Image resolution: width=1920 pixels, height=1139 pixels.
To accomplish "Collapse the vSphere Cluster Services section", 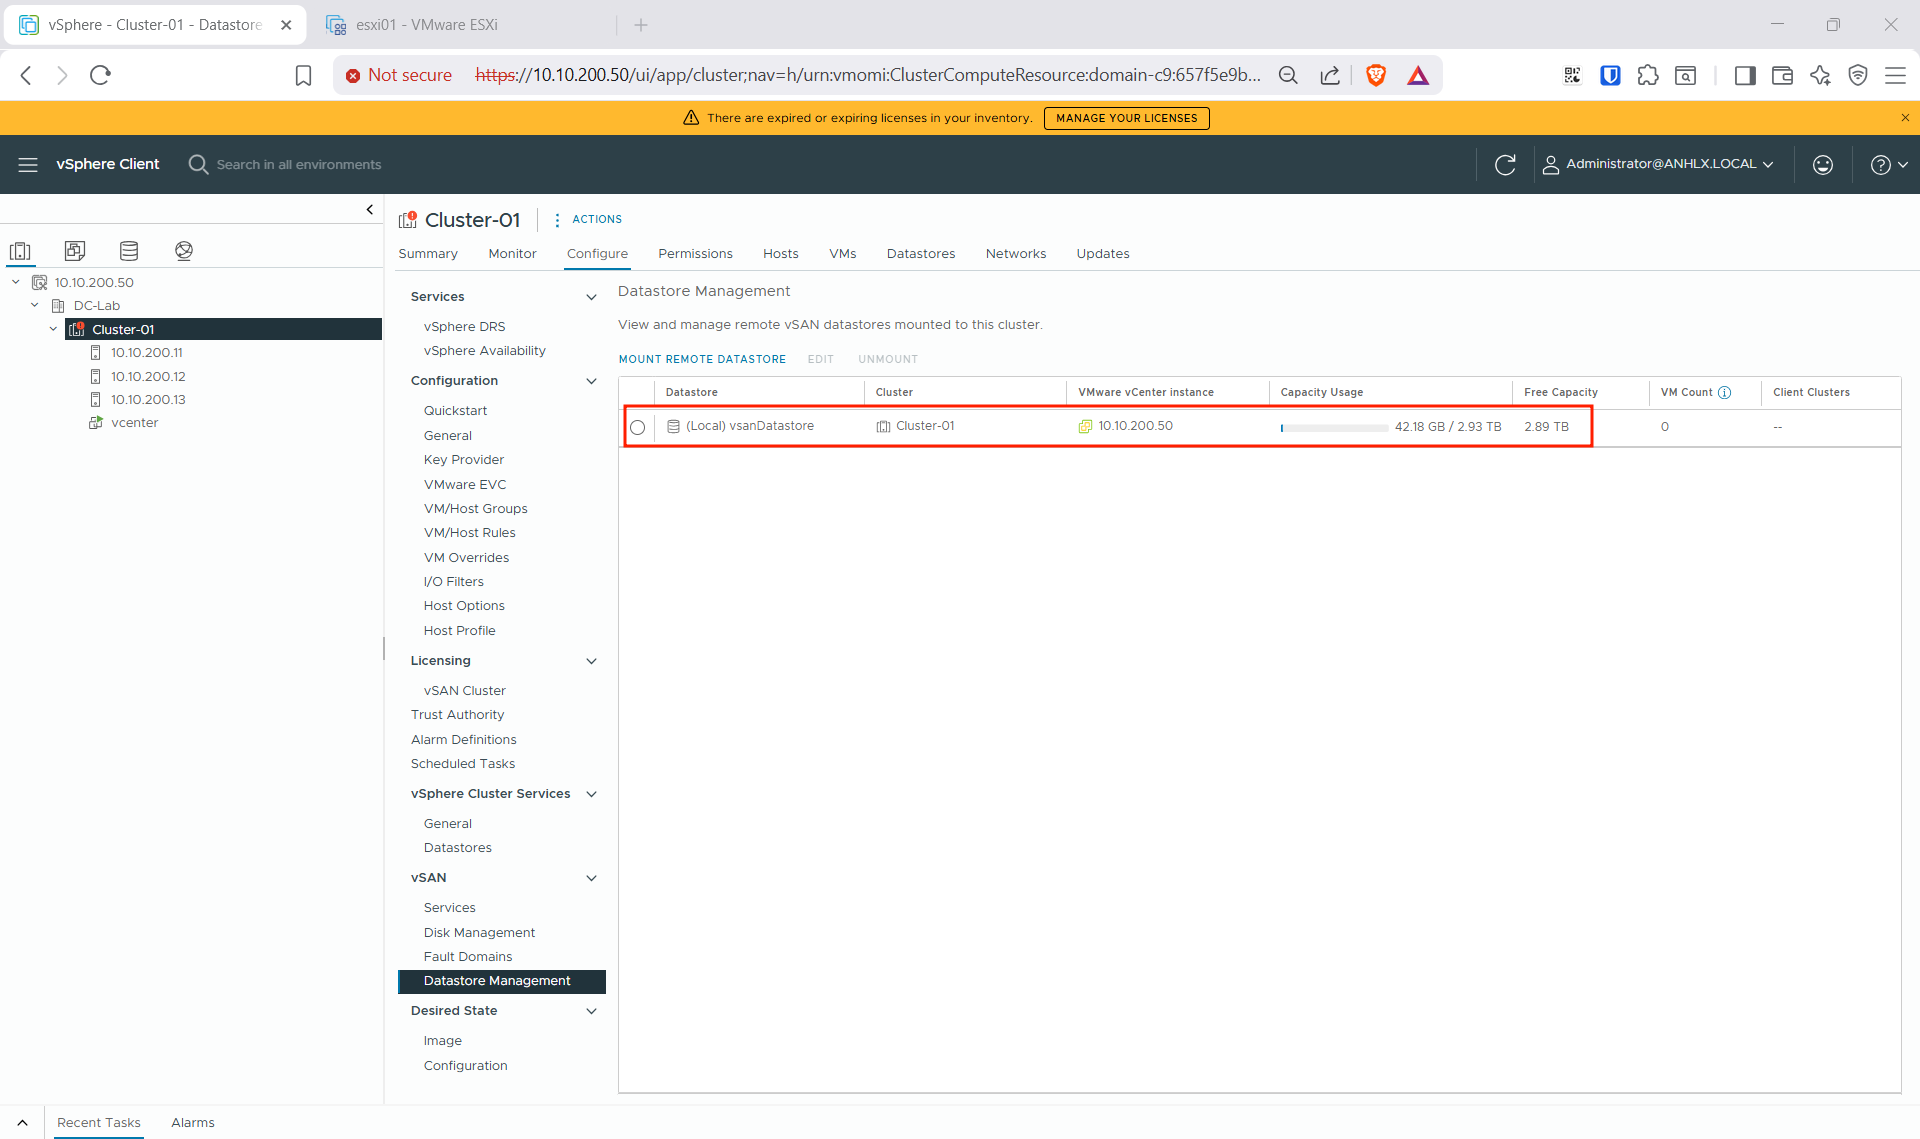I will (591, 794).
